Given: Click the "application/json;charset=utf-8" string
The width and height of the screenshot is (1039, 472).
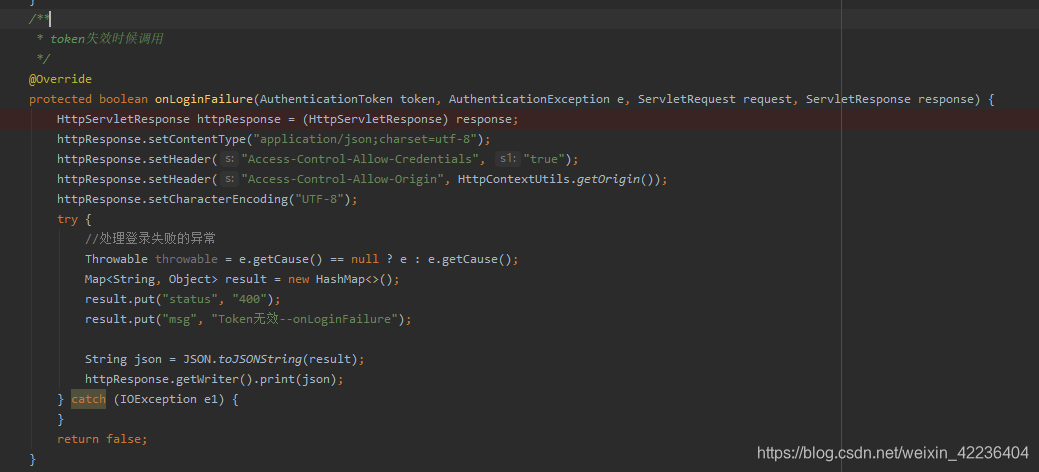Looking at the screenshot, I should coord(364,139).
